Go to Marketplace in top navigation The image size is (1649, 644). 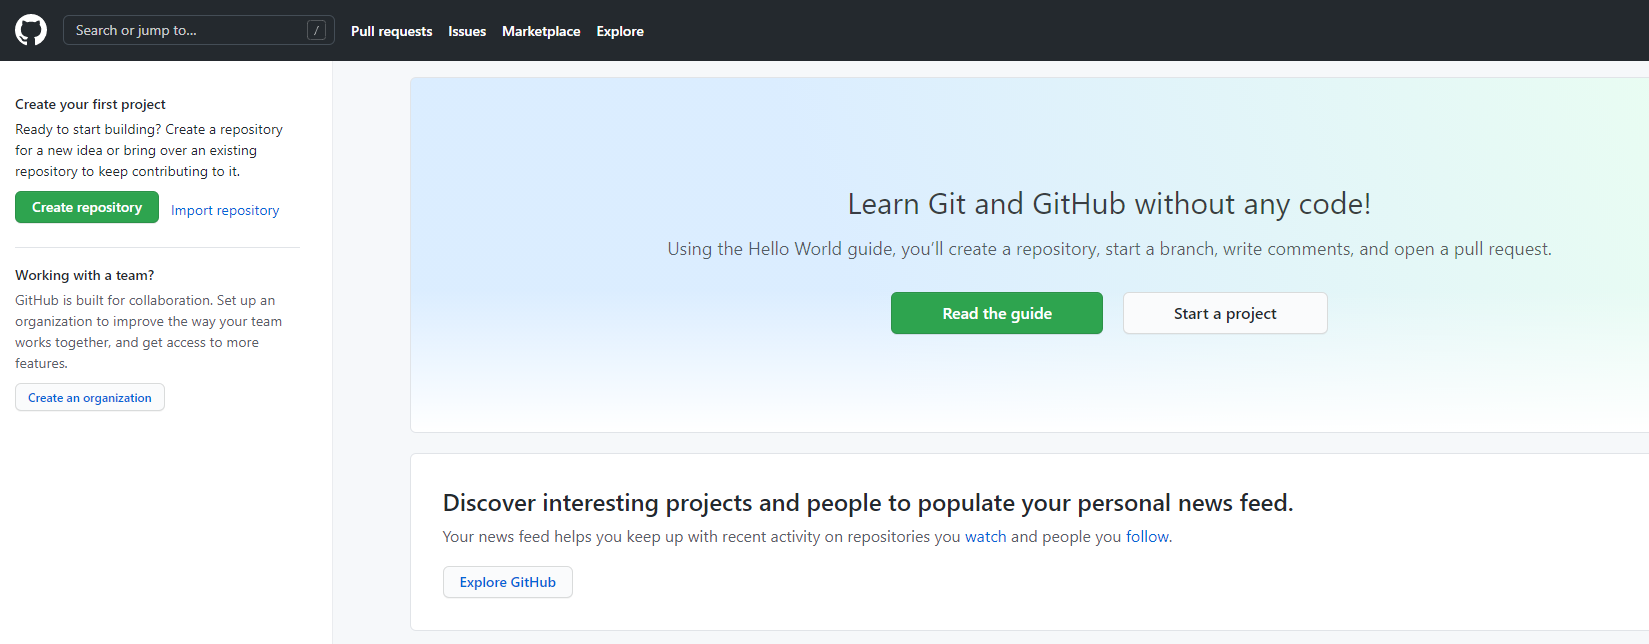pos(541,31)
